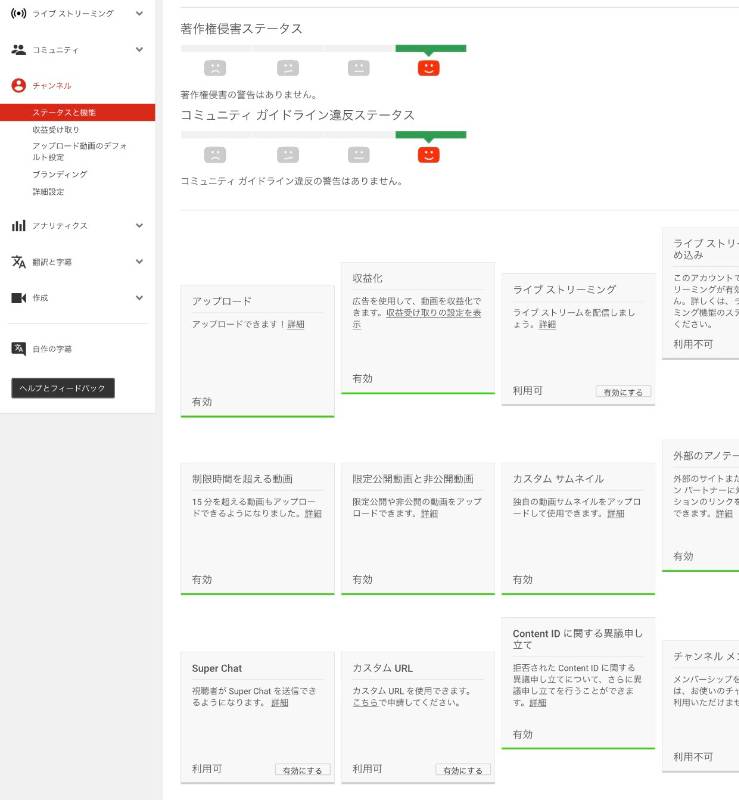Click こちら link in カスタム URL card
Screen dimensions: 739x800
pos(365,703)
